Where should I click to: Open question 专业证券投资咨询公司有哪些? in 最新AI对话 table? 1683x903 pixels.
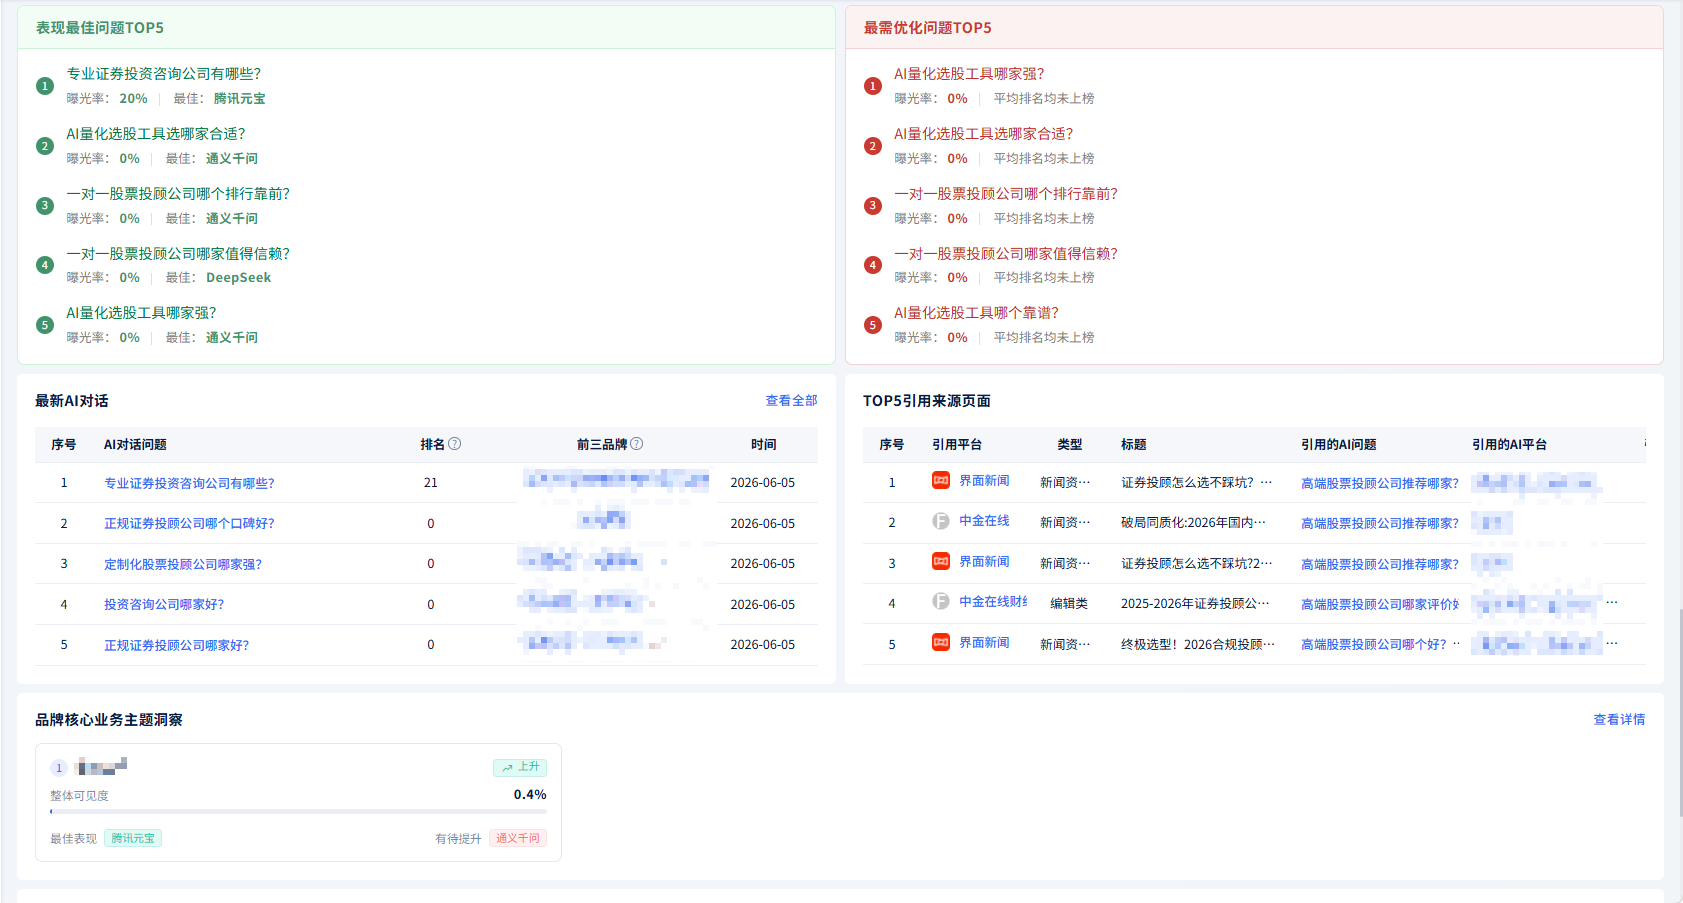pyautogui.click(x=189, y=483)
